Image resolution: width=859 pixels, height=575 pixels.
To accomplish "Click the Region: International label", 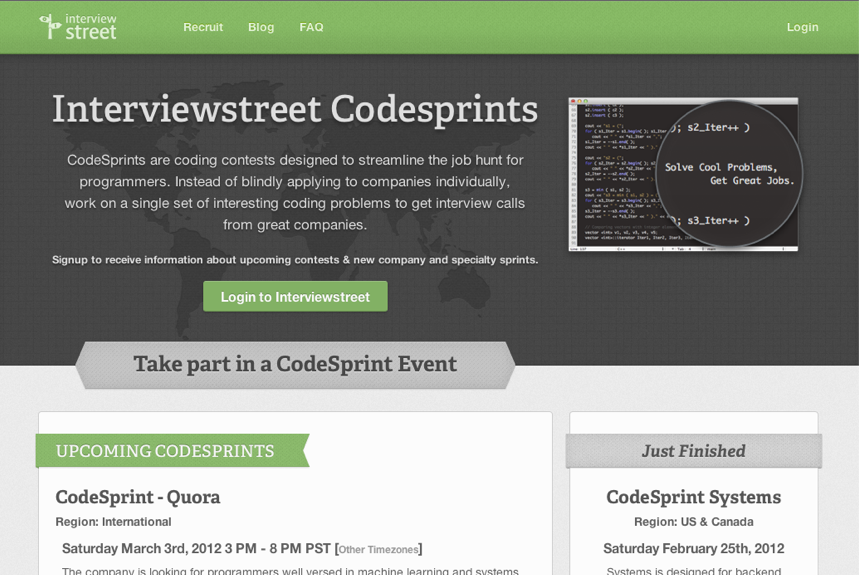I will tap(113, 522).
